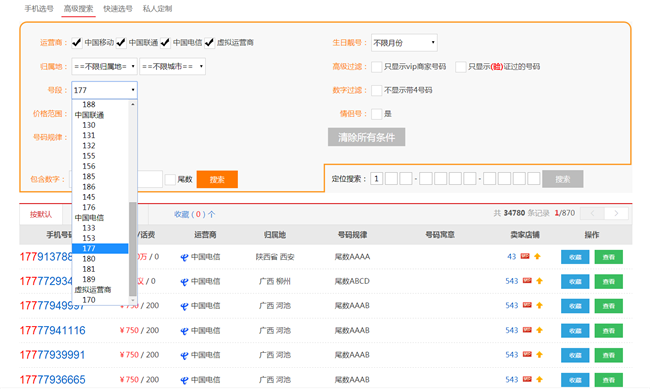Click 卖家店铺 column header
The height and width of the screenshot is (390, 650).
524,235
